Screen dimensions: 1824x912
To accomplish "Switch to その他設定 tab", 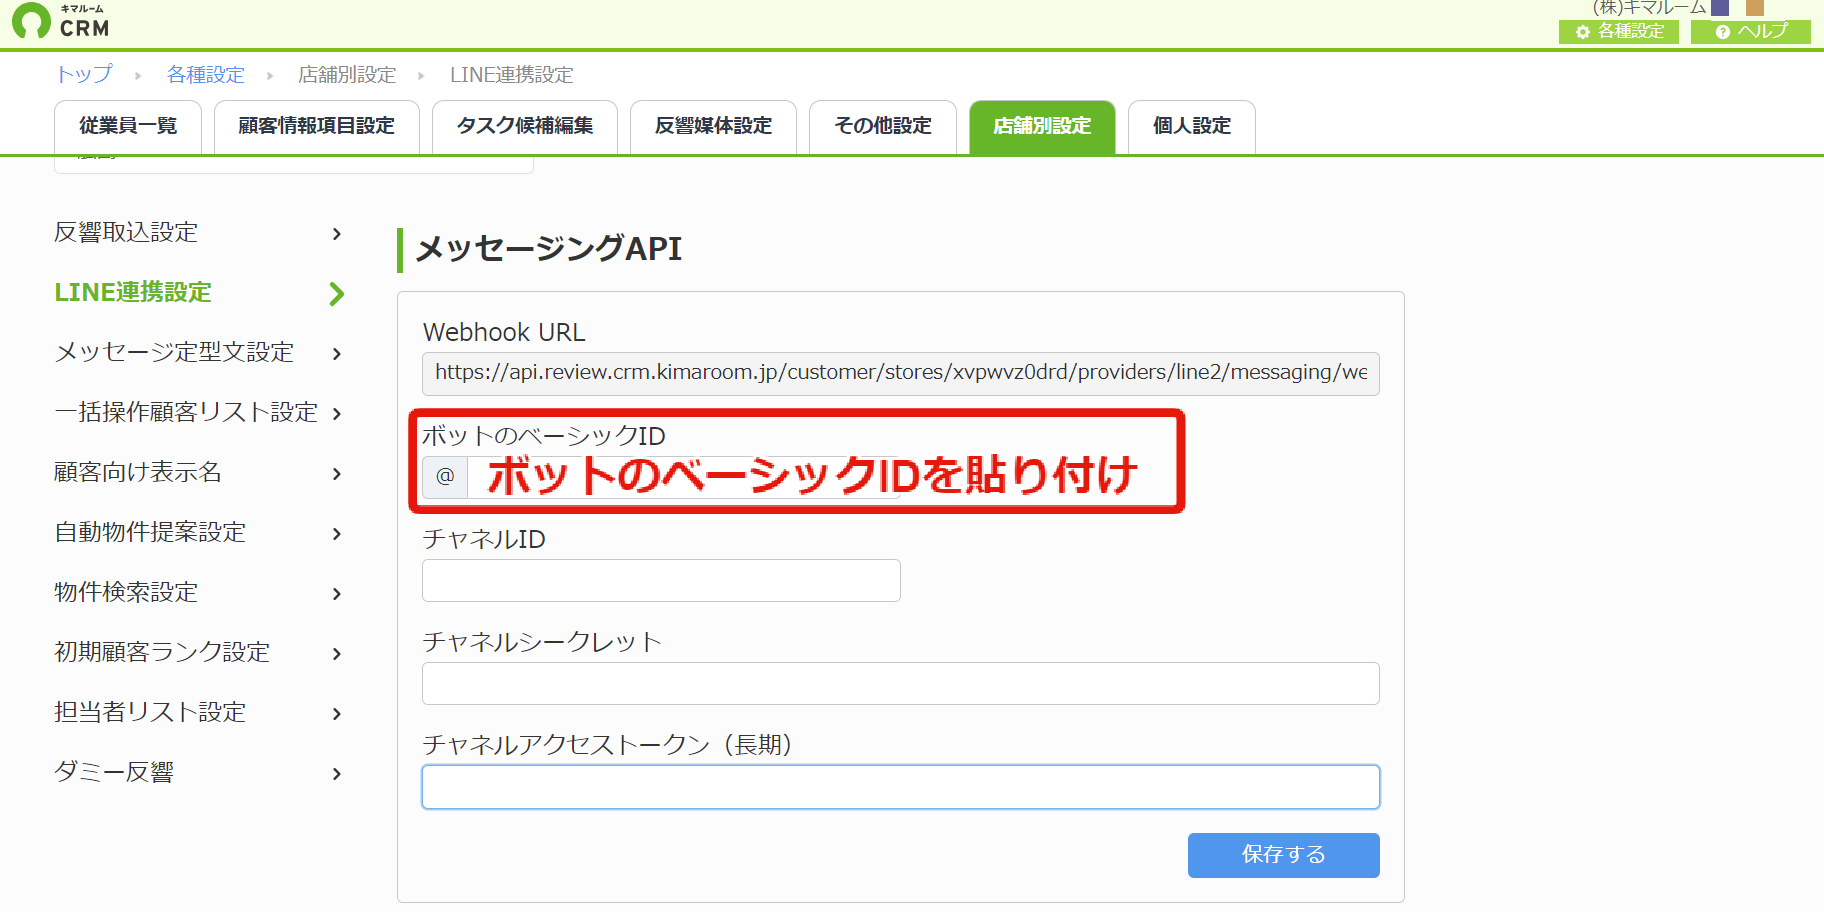I will (883, 126).
